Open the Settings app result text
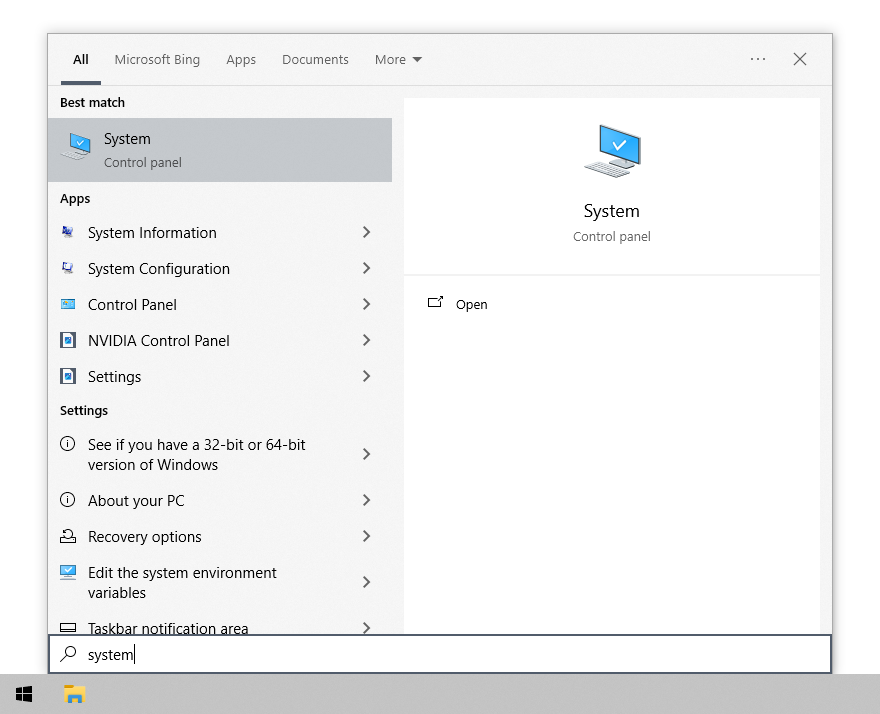This screenshot has height=714, width=880. pos(114,376)
